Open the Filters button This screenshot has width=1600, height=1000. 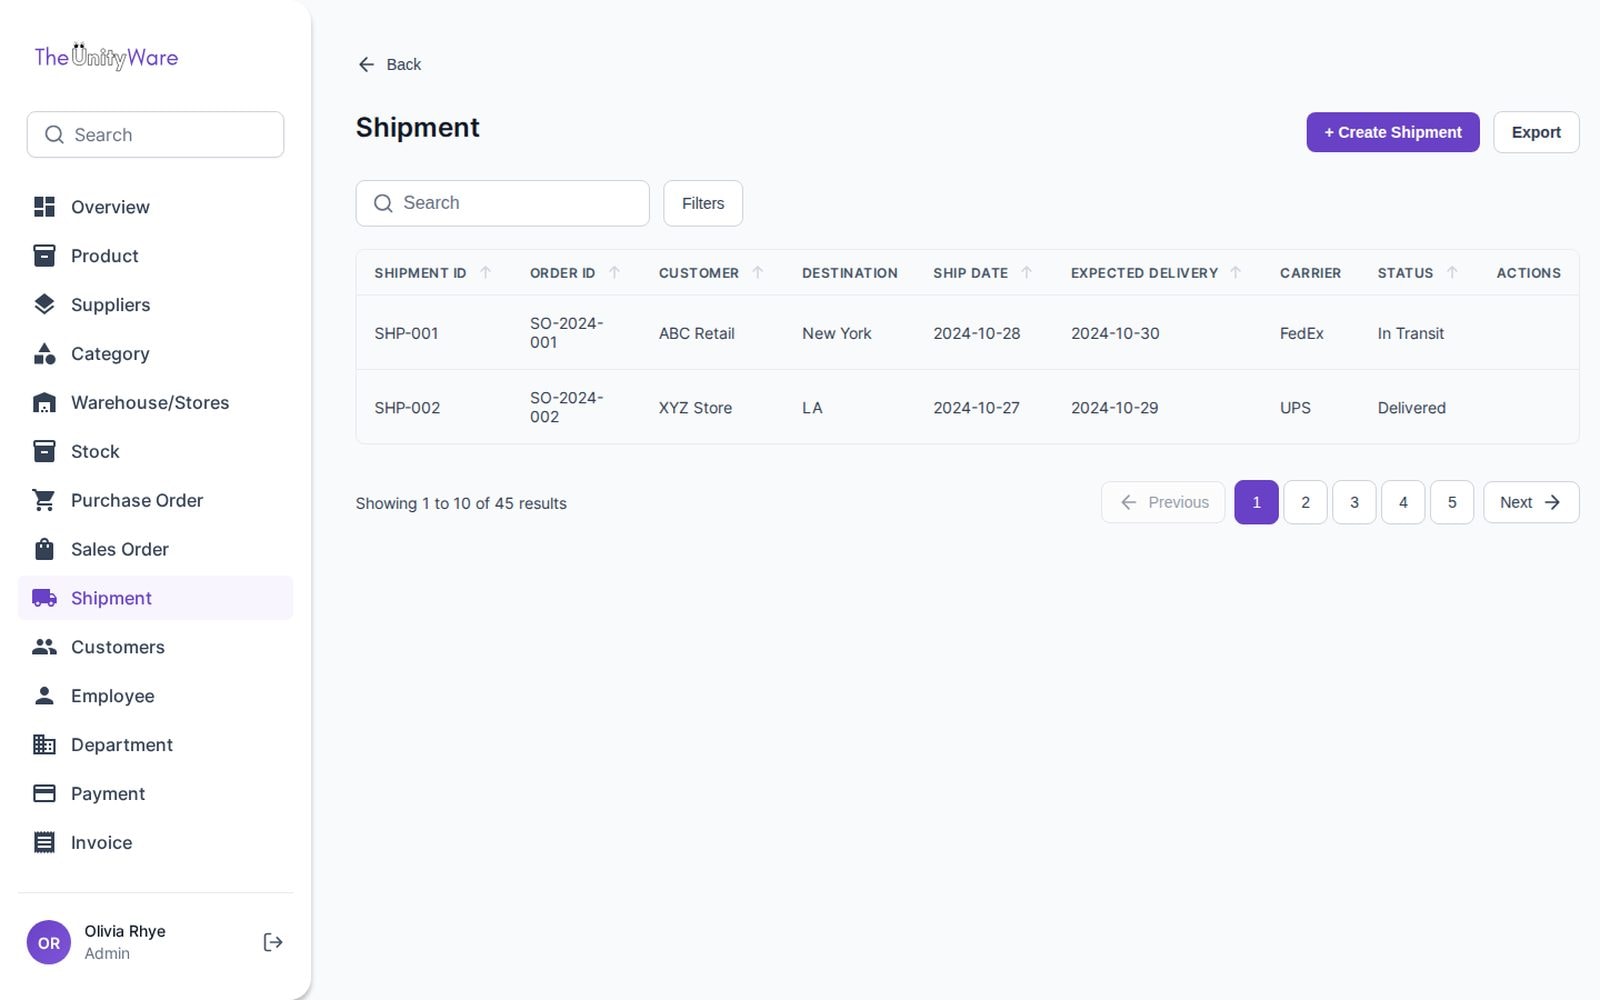pos(703,203)
